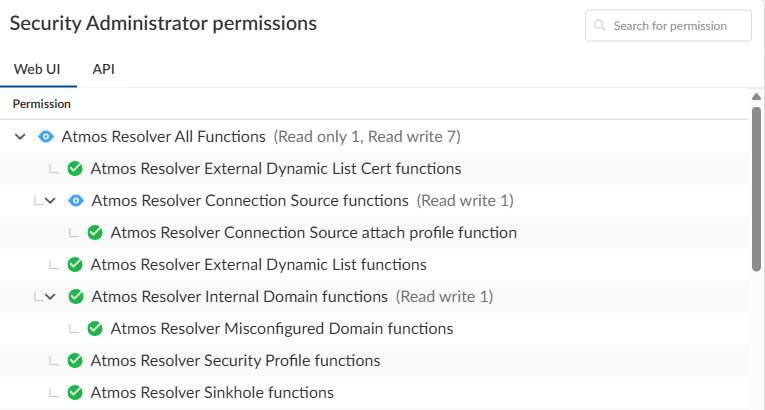Image resolution: width=765 pixels, height=410 pixels.
Task: Click green check beside Connection Source attach profile
Action: coord(95,233)
